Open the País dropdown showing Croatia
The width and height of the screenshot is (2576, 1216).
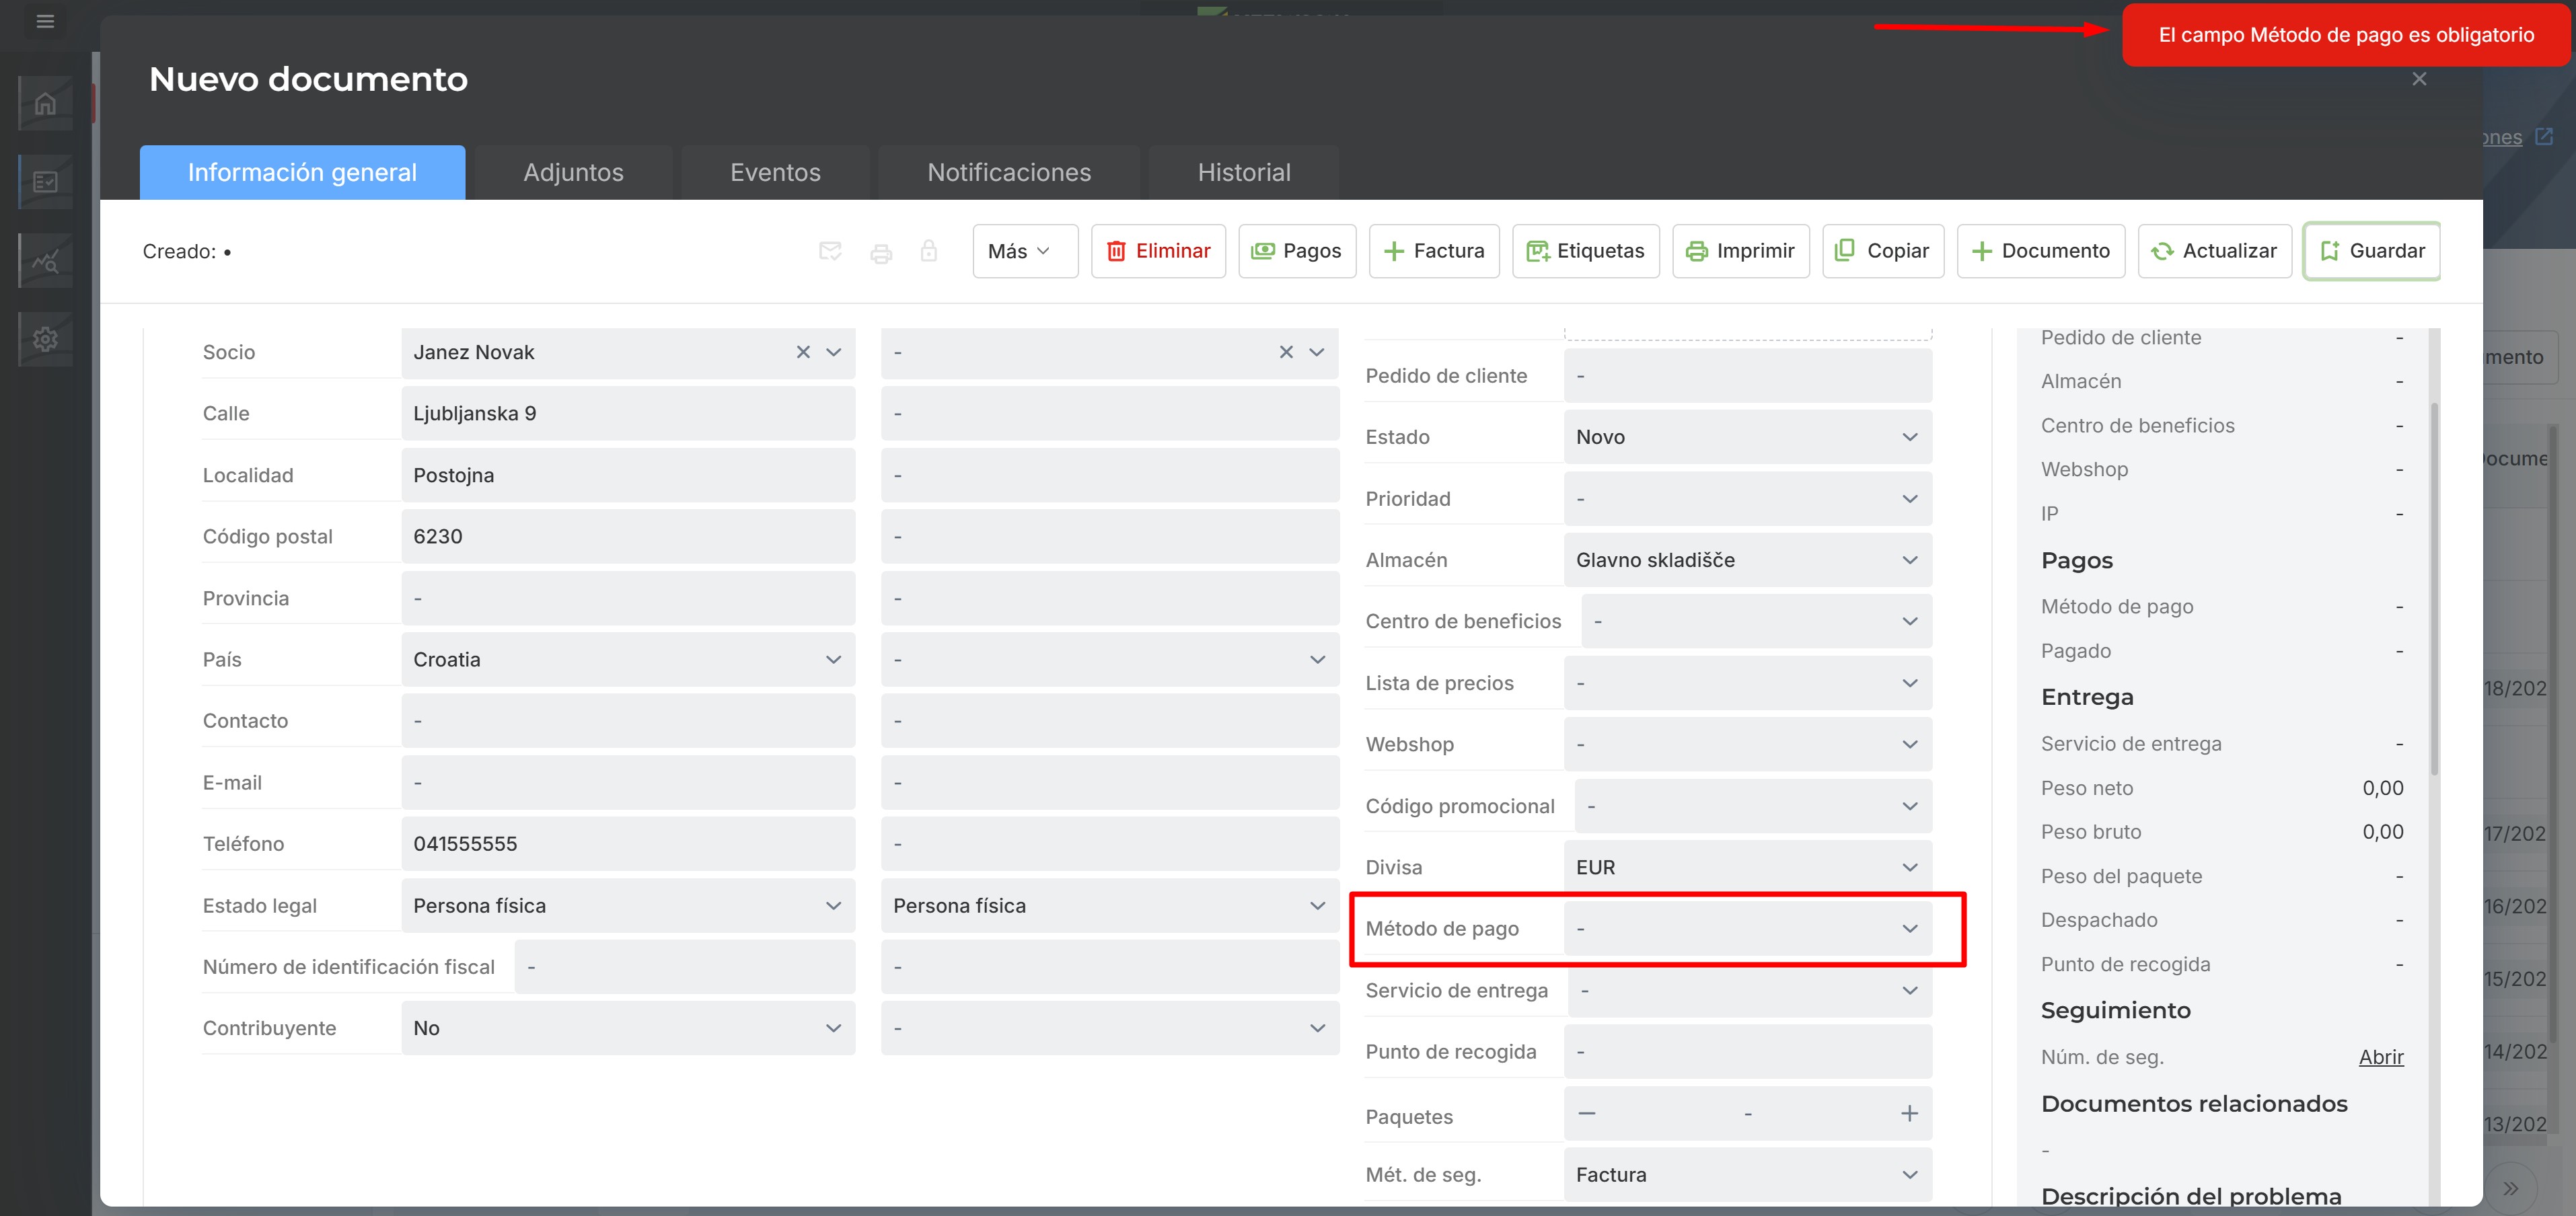pos(628,660)
